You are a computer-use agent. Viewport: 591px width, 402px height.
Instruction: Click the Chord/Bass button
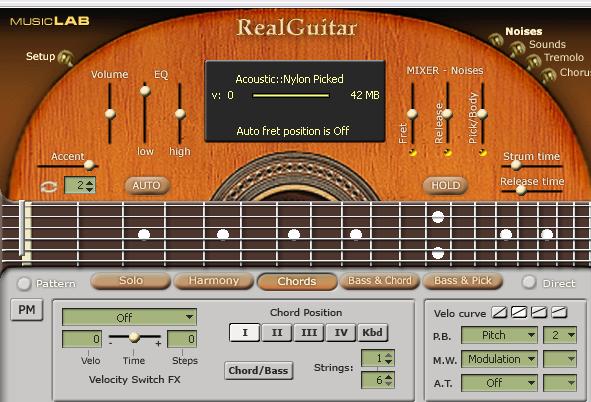point(259,370)
